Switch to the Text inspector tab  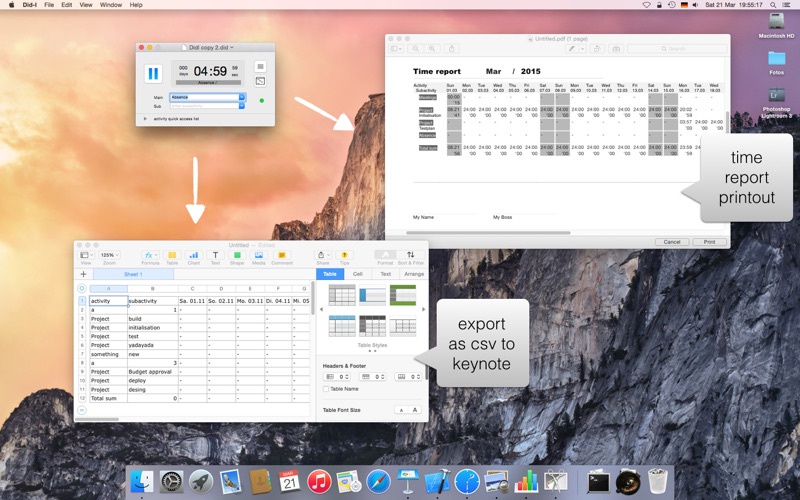click(386, 274)
